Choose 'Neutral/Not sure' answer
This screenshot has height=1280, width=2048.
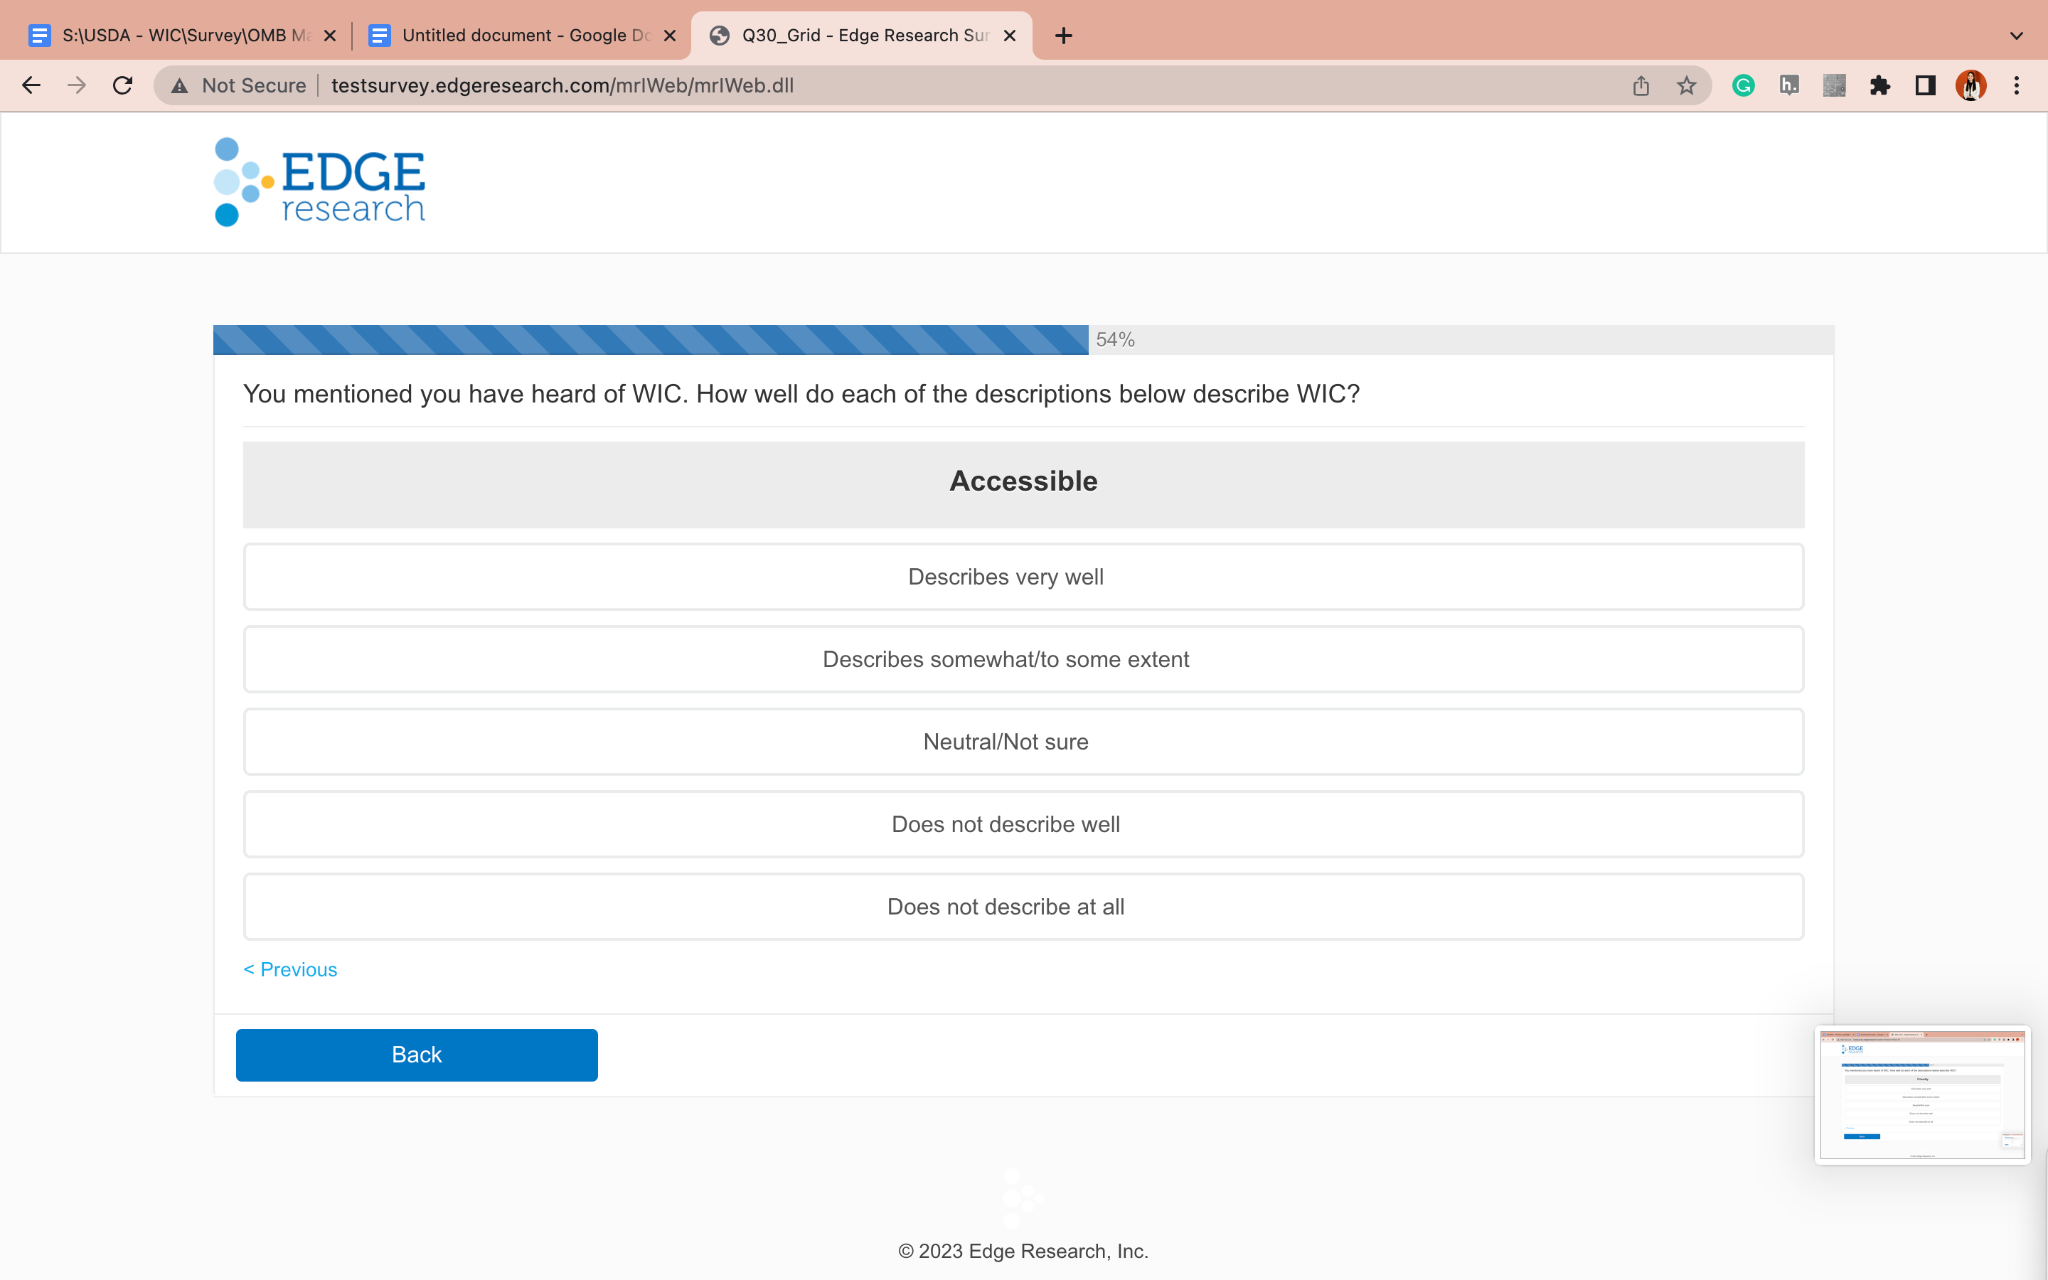tap(1023, 742)
